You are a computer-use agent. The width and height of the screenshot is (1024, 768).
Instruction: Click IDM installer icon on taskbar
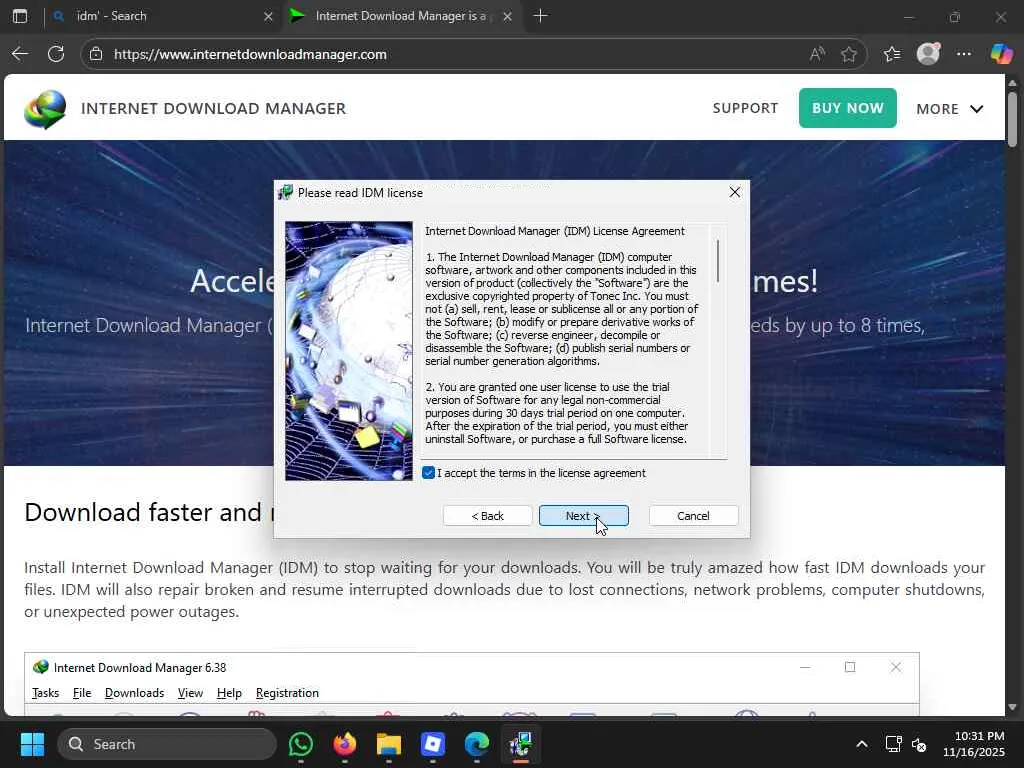pyautogui.click(x=520, y=744)
